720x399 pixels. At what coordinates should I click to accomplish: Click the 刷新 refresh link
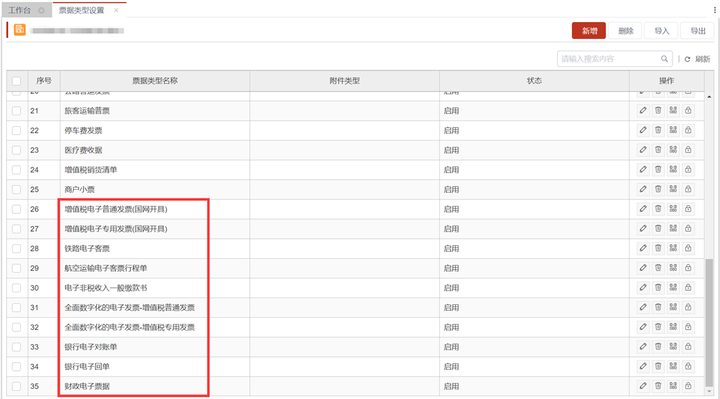698,59
